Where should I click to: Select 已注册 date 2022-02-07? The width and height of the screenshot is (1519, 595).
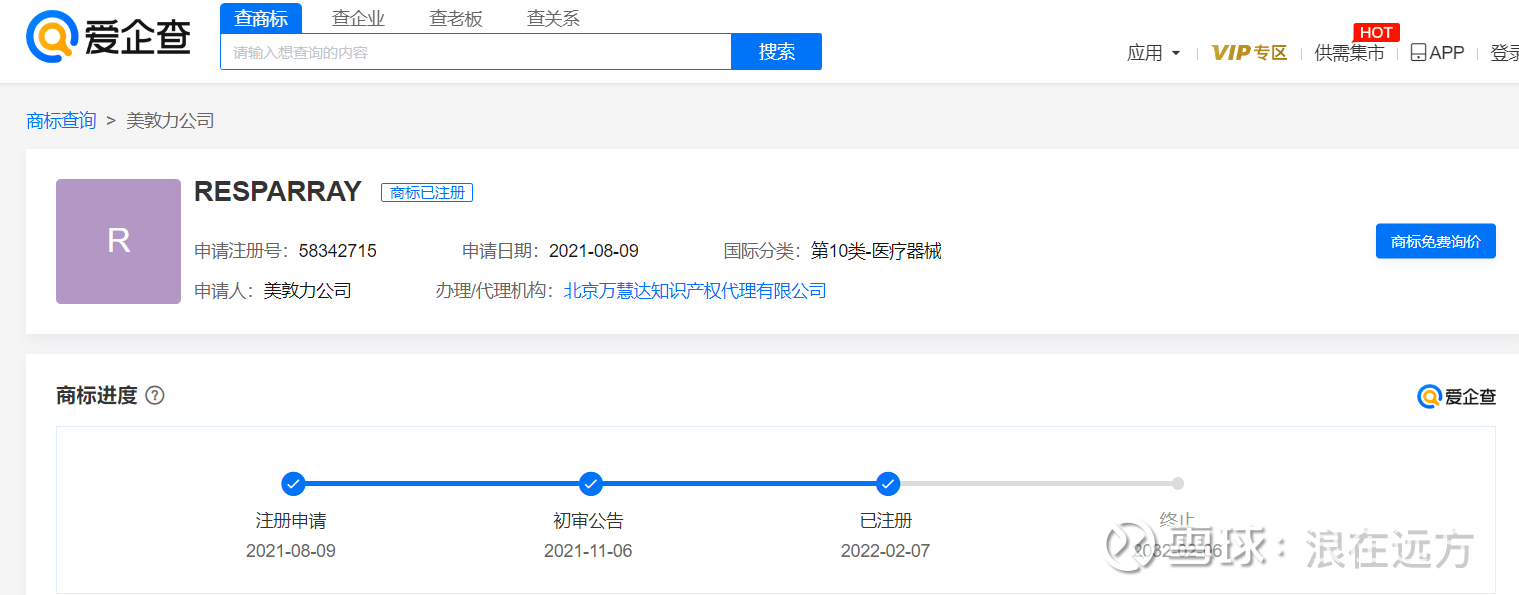click(885, 551)
